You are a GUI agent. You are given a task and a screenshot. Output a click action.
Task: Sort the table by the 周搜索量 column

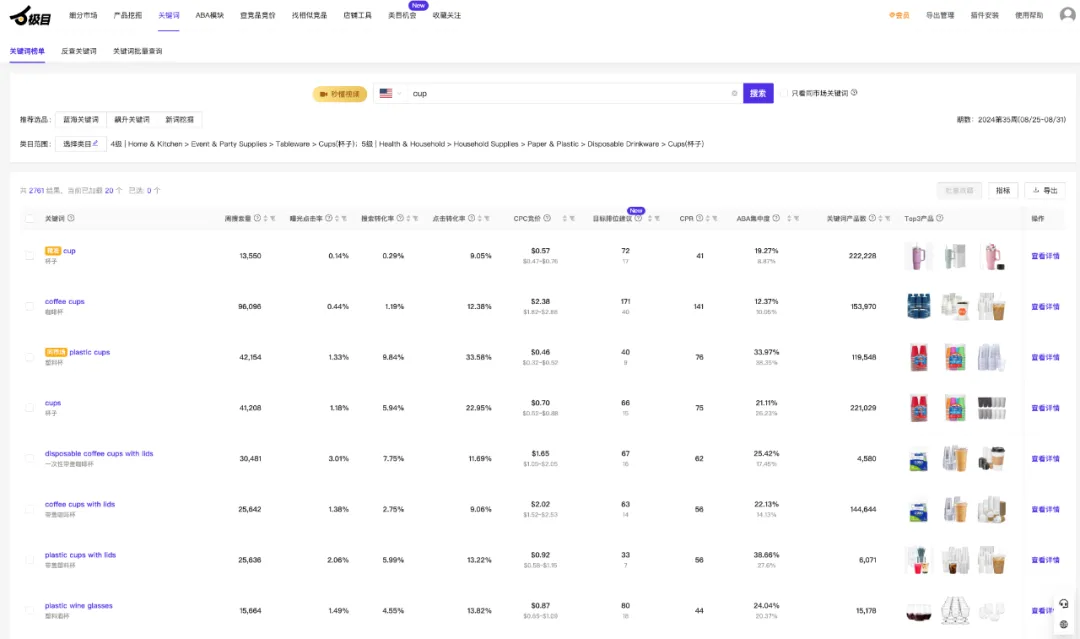(x=265, y=218)
